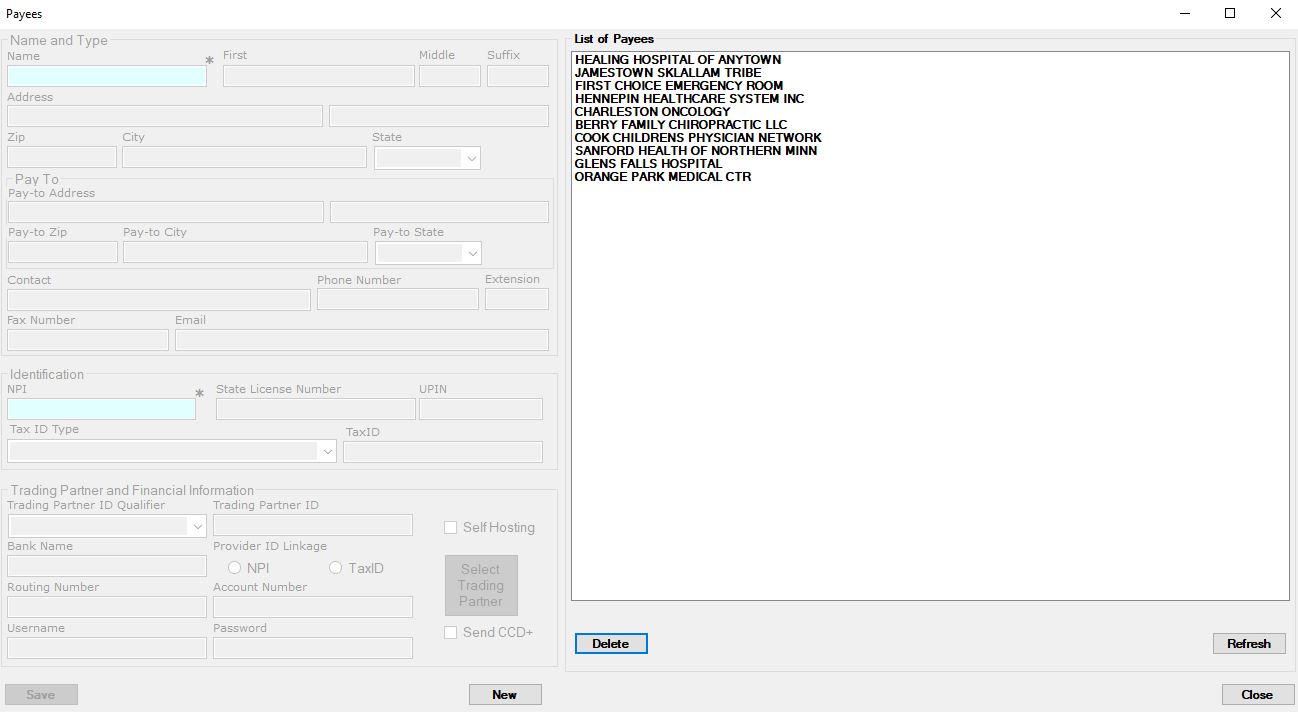This screenshot has width=1298, height=712.
Task: Open the State dropdown
Action: point(427,158)
